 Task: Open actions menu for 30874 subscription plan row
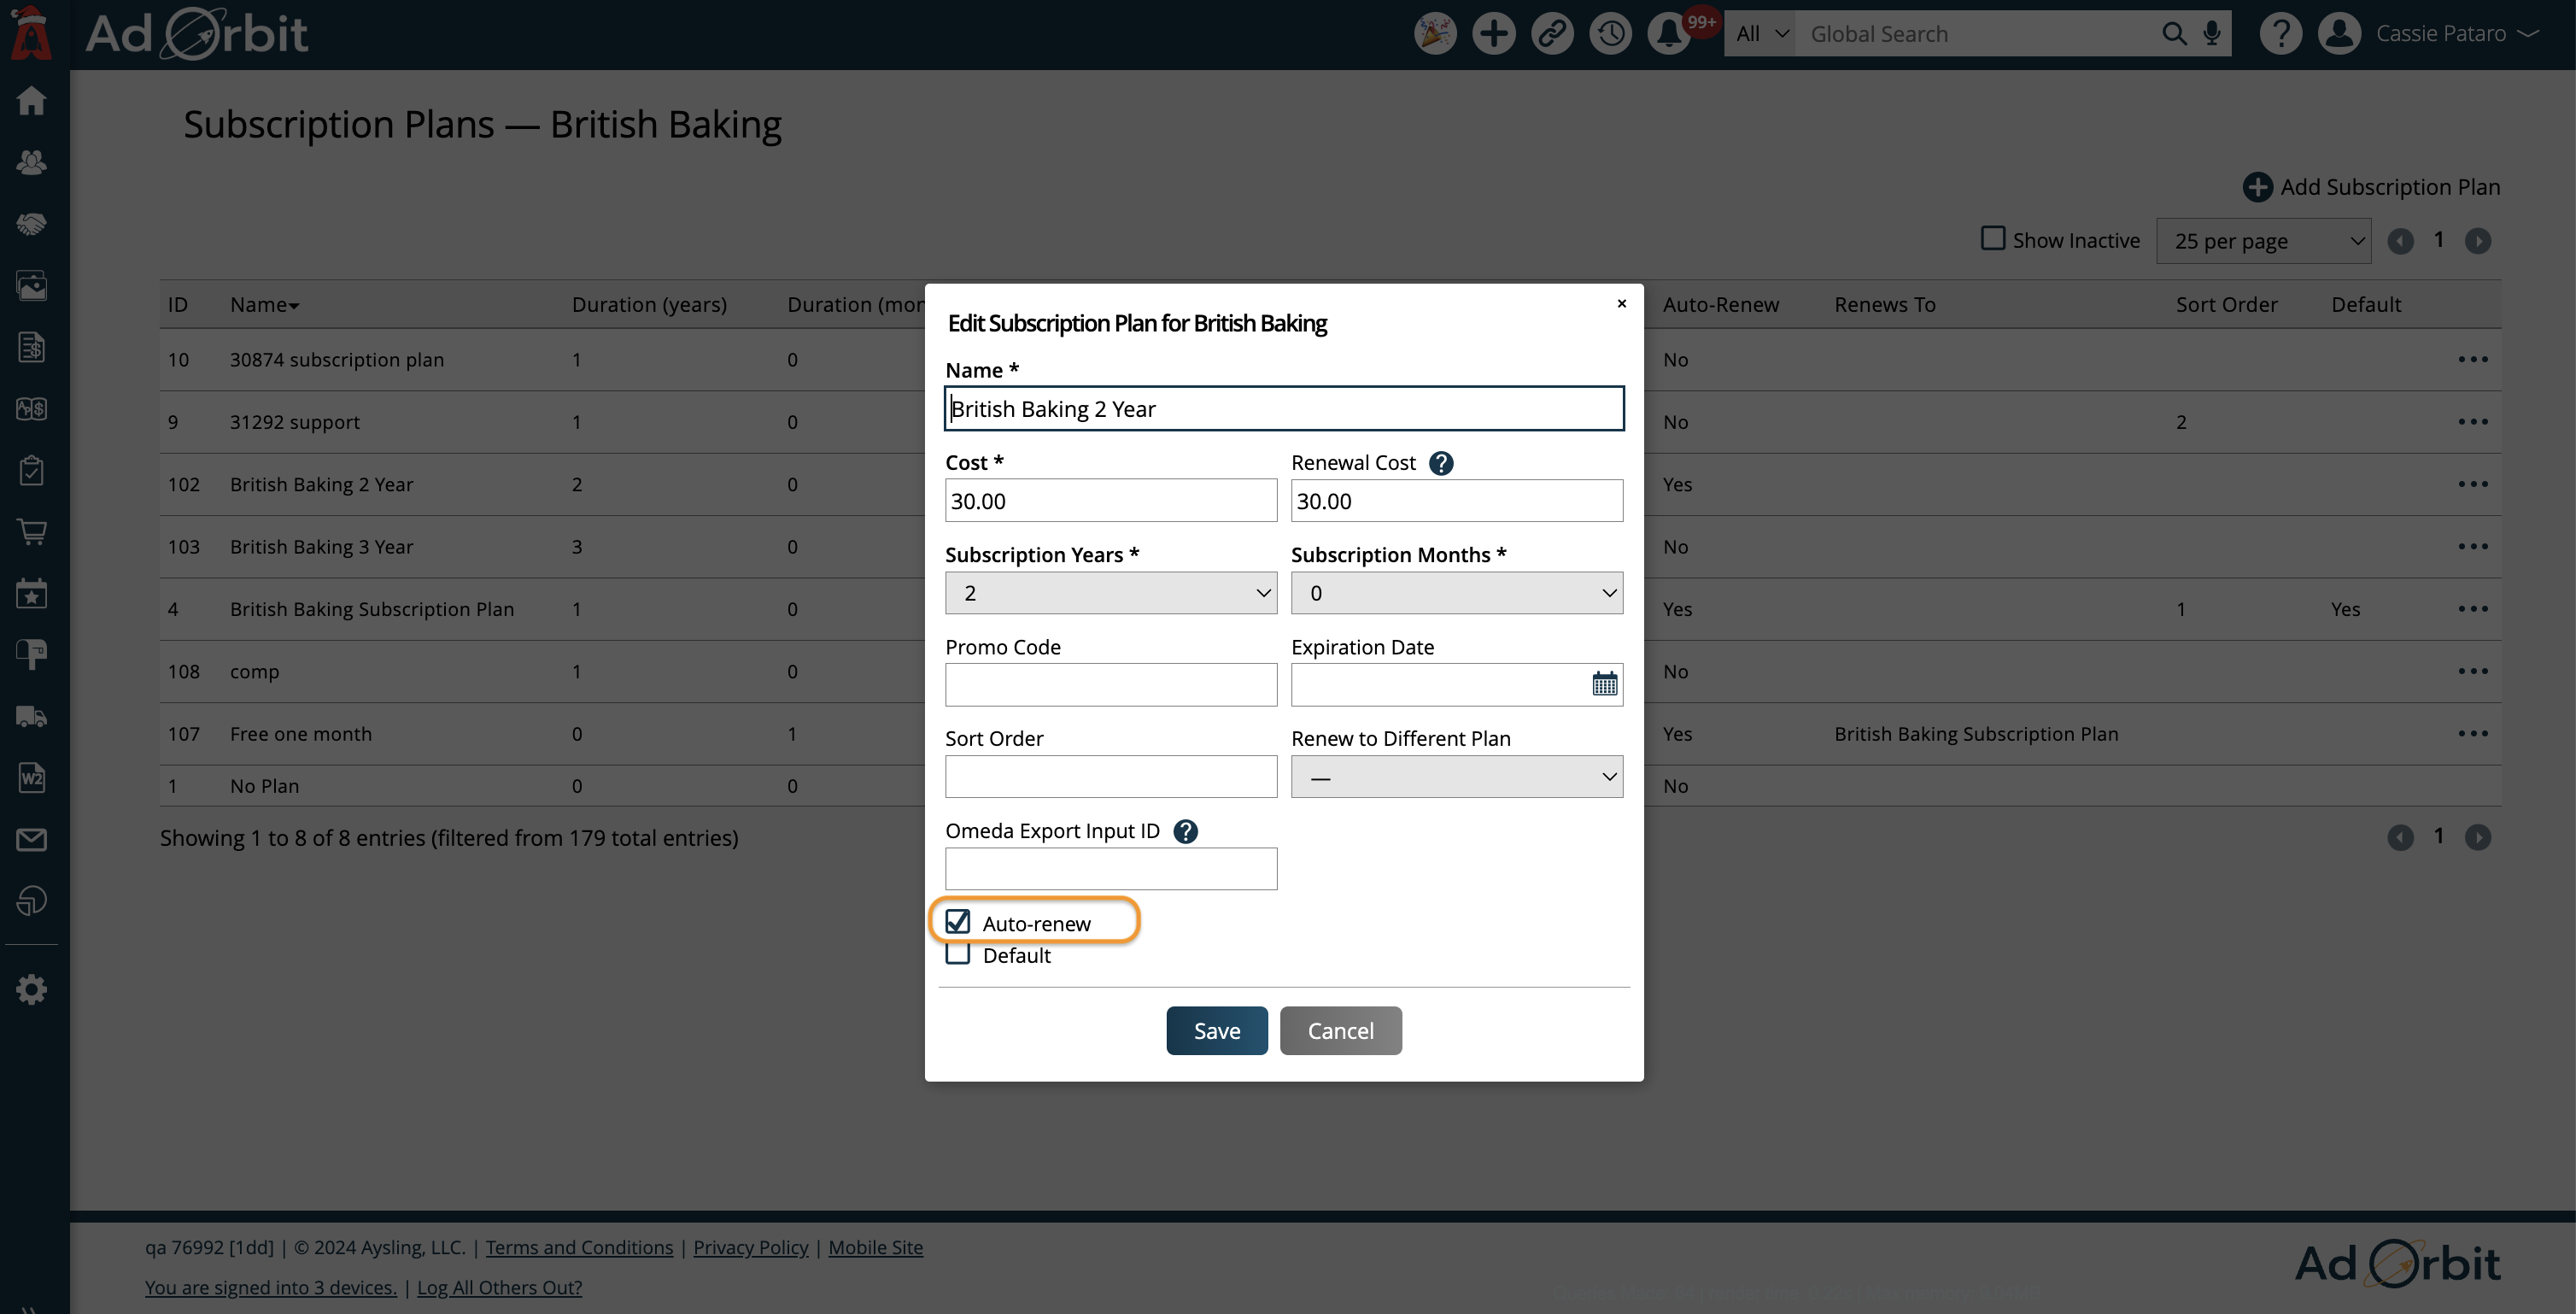click(x=2472, y=359)
